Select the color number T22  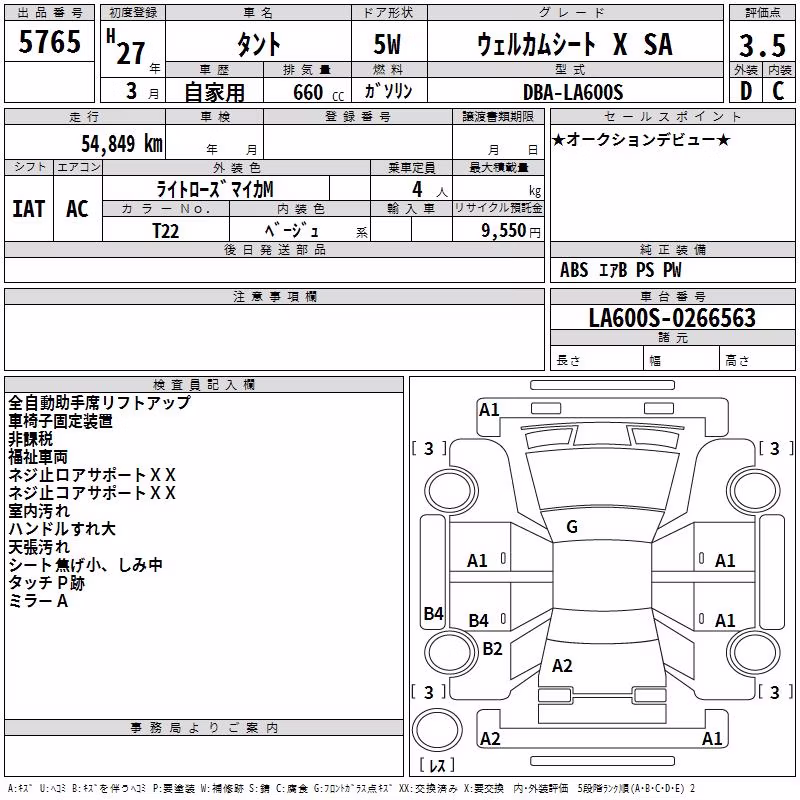tap(166, 231)
